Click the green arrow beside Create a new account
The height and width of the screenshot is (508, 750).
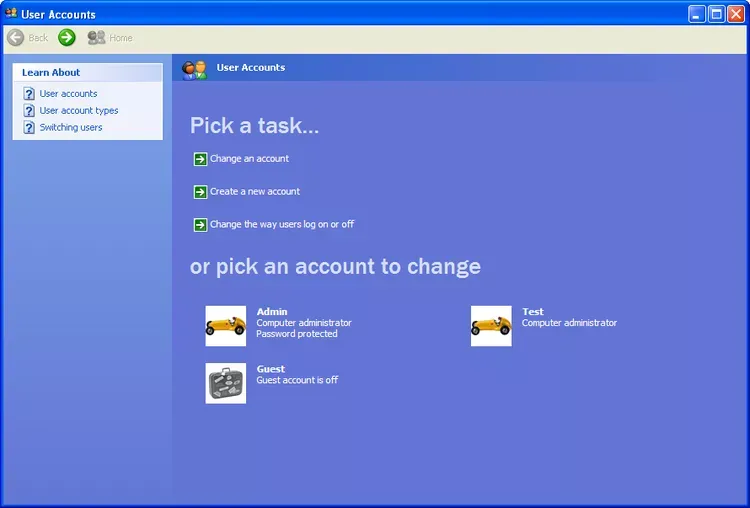point(200,192)
